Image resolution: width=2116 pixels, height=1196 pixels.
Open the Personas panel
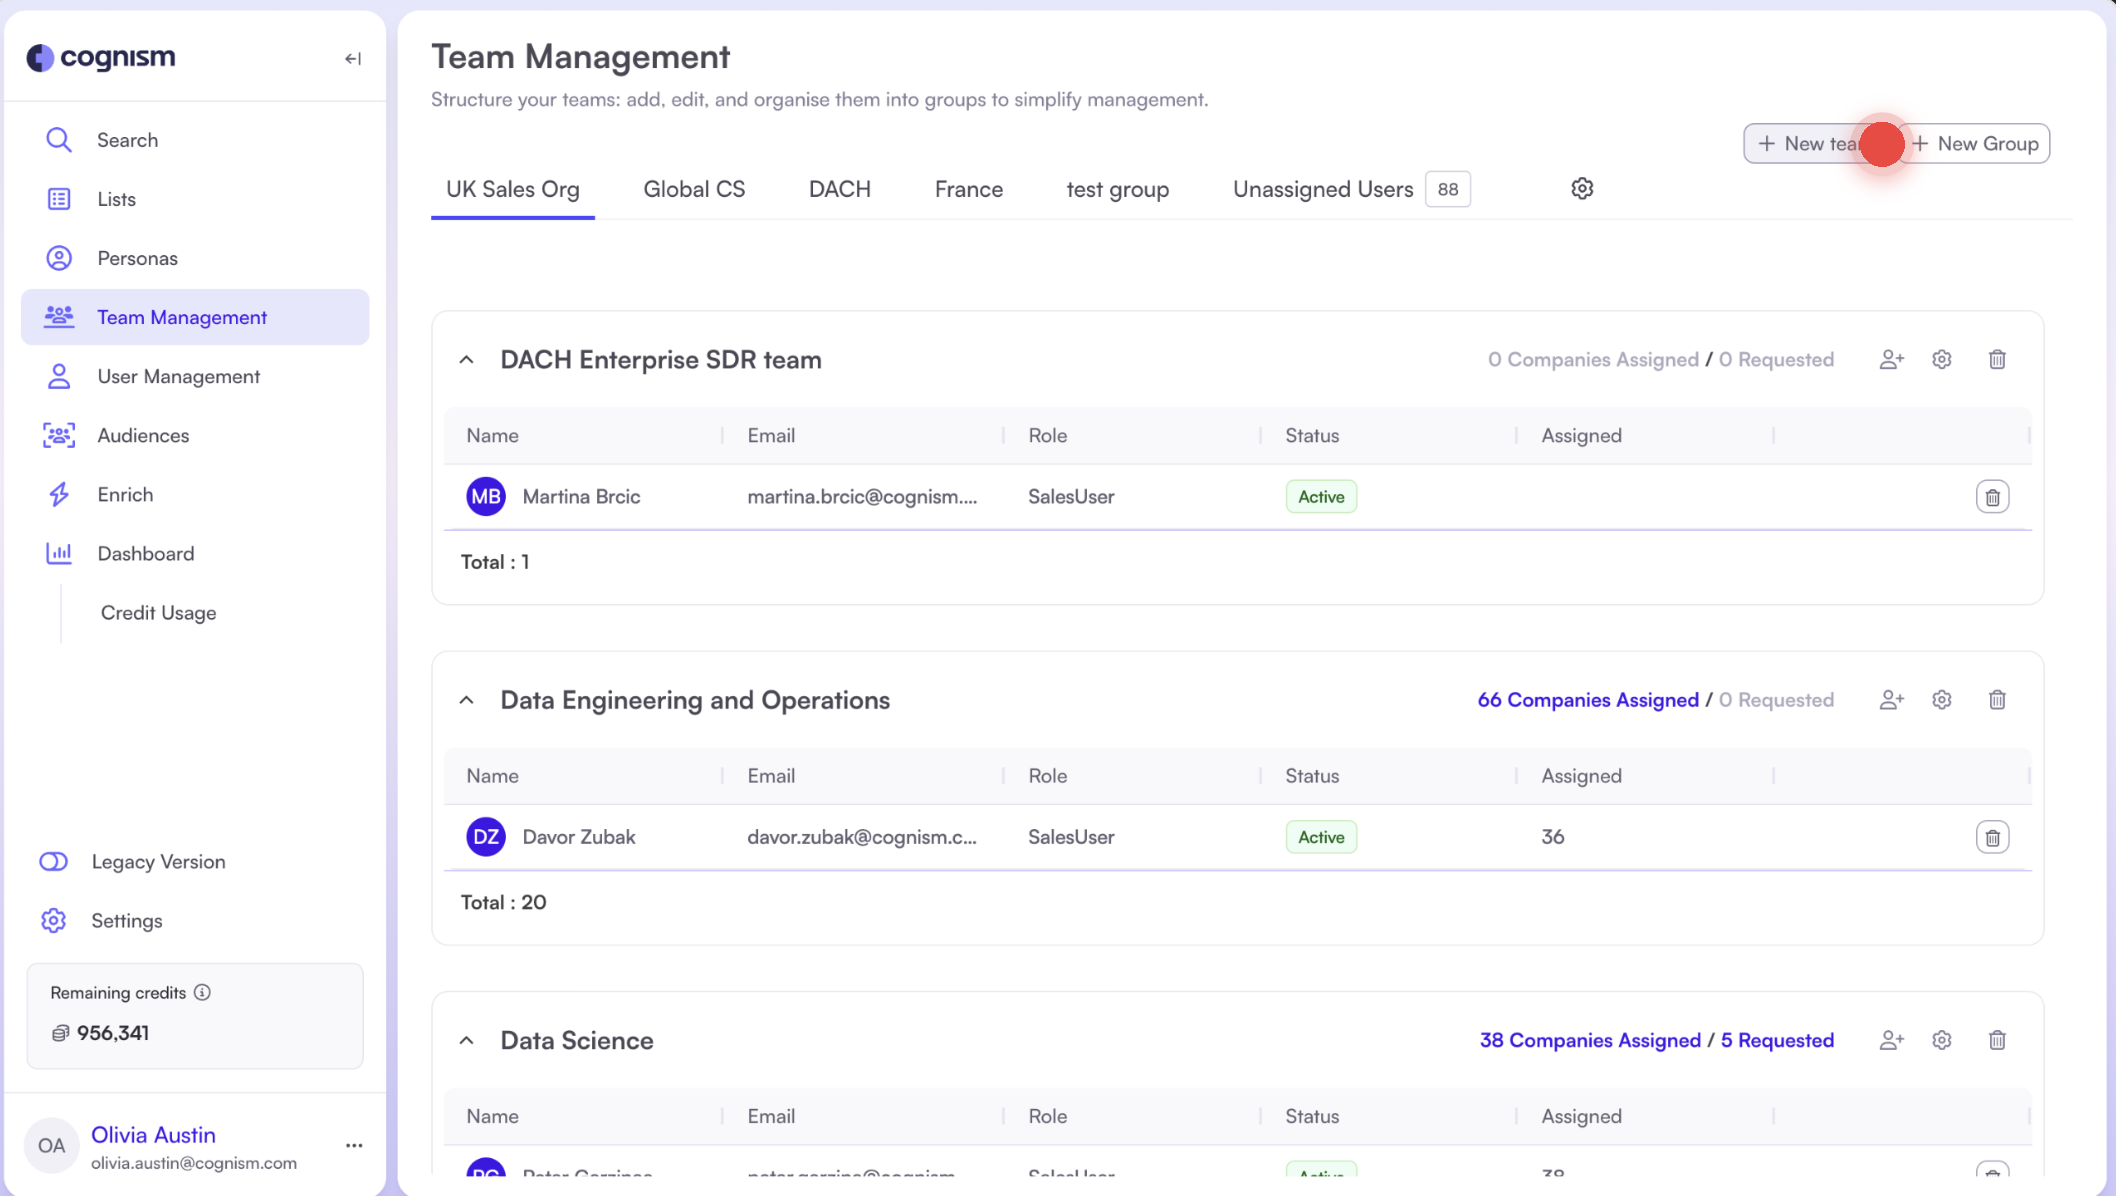tap(137, 257)
